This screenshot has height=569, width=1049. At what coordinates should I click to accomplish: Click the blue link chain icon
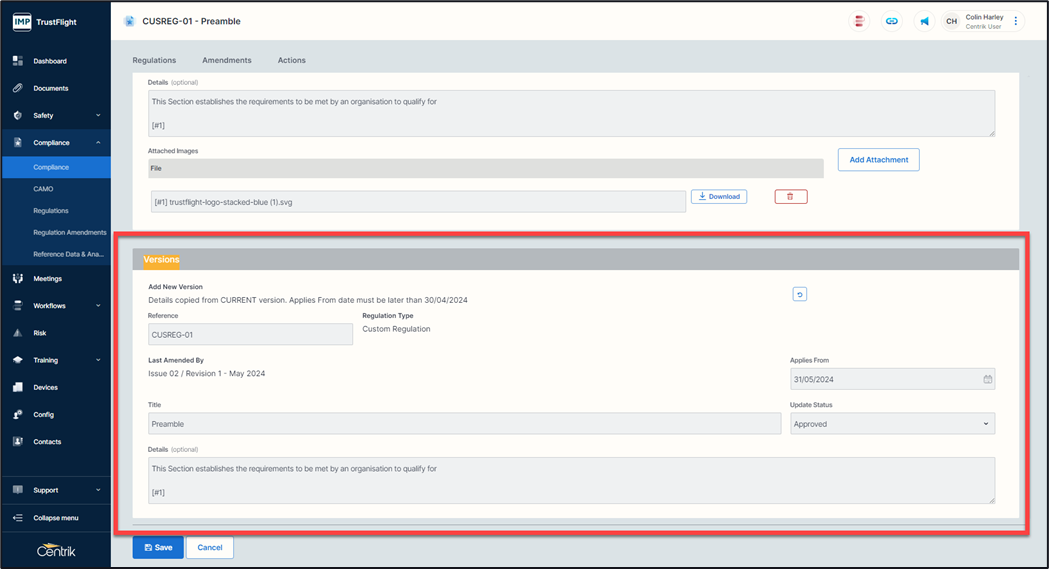891,21
